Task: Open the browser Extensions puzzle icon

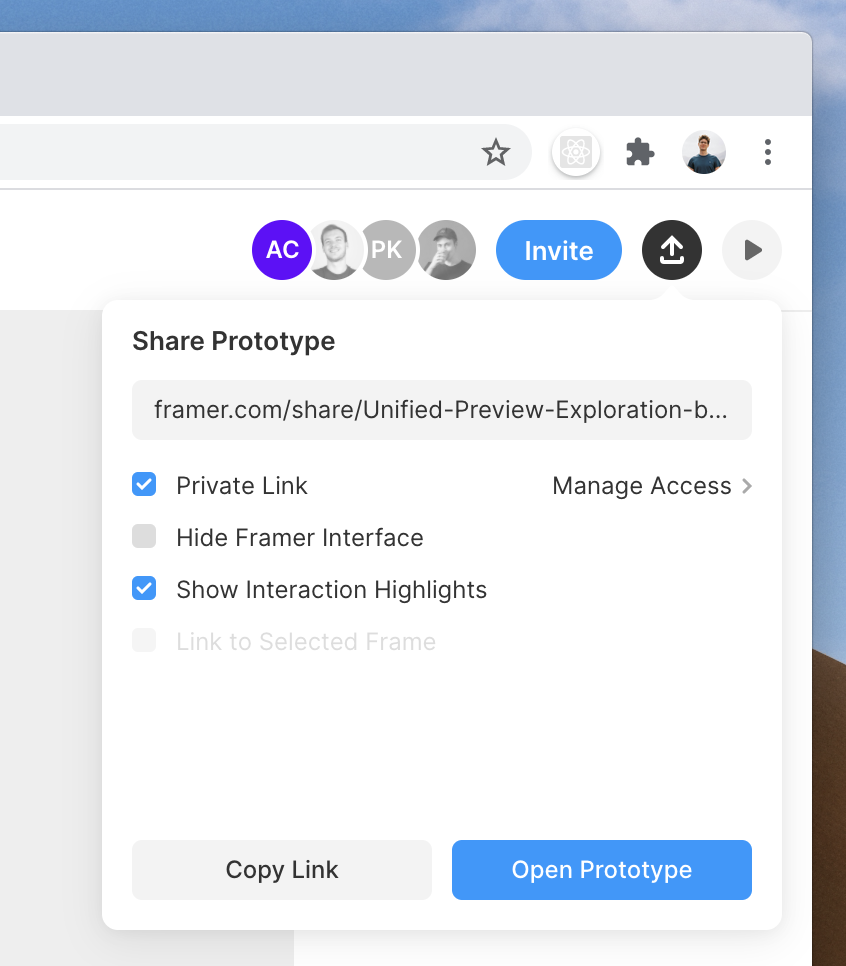Action: point(640,152)
